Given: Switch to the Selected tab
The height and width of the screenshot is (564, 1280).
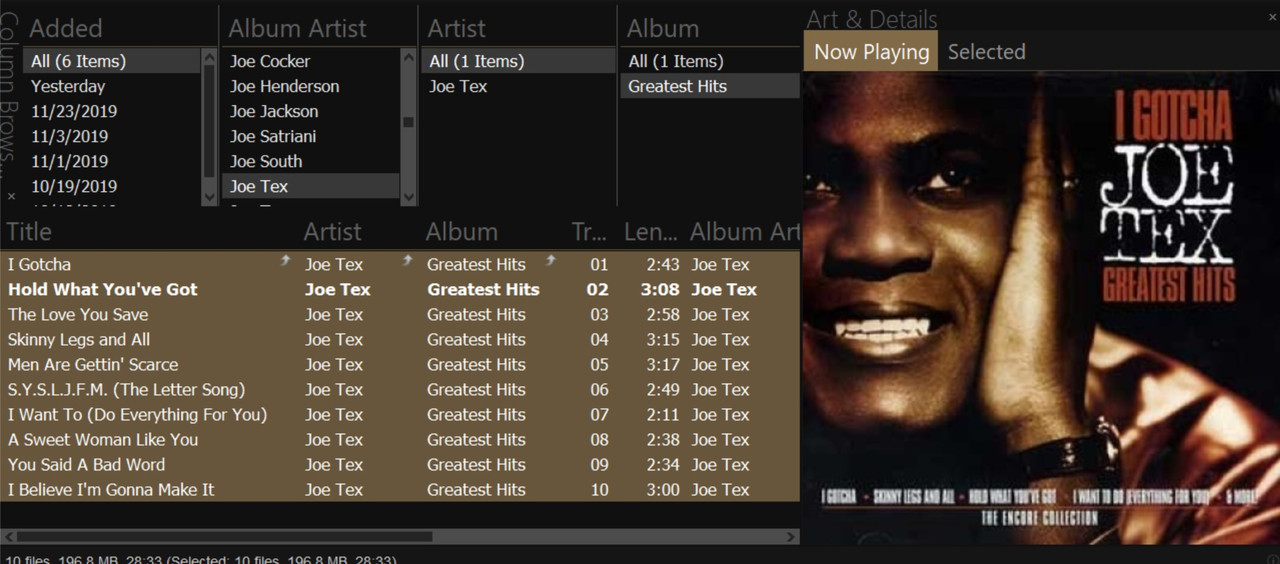Looking at the screenshot, I should (x=987, y=52).
